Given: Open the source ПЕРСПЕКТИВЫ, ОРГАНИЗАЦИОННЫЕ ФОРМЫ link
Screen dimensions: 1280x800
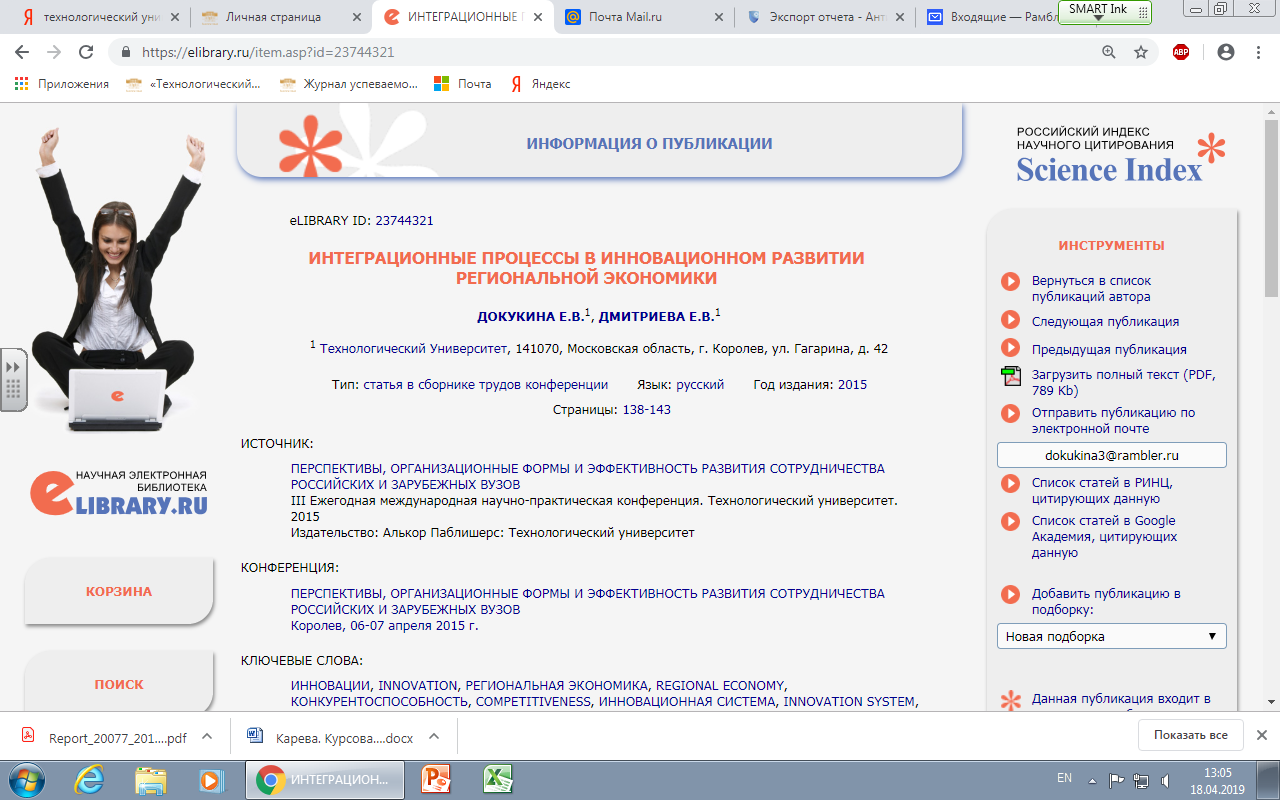Looking at the screenshot, I should pyautogui.click(x=587, y=476).
